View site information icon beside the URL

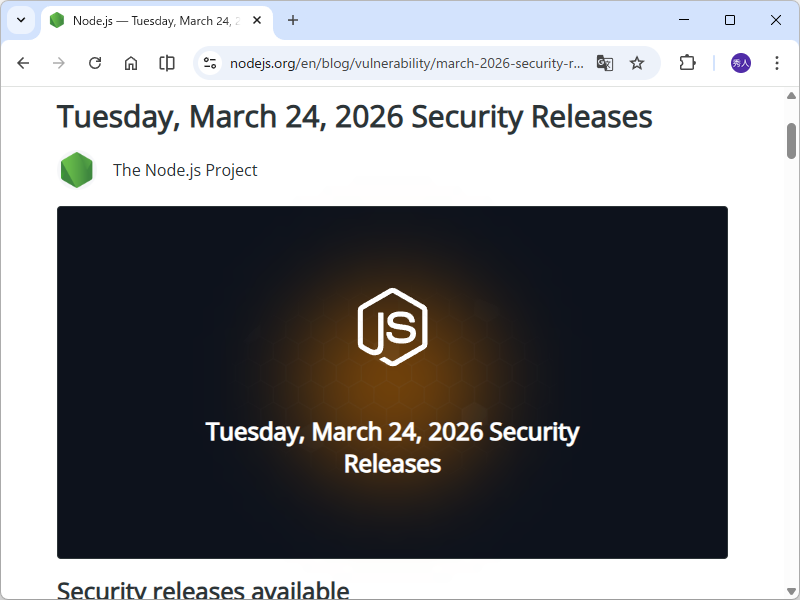(x=210, y=62)
